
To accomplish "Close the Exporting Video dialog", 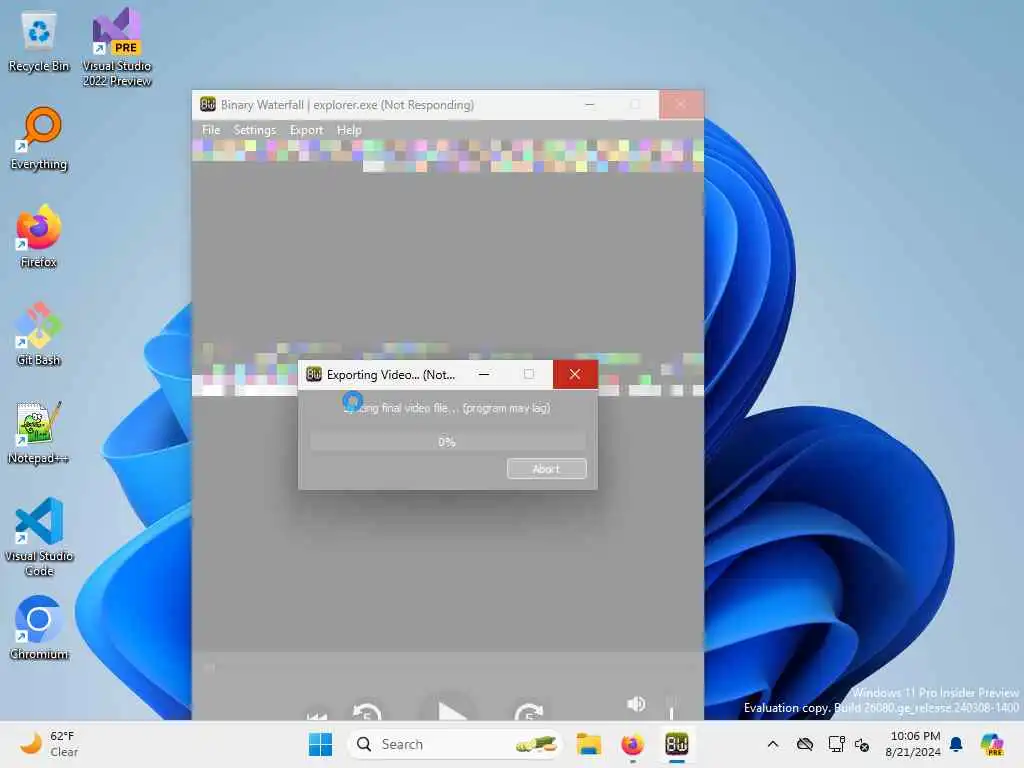I will pyautogui.click(x=575, y=374).
